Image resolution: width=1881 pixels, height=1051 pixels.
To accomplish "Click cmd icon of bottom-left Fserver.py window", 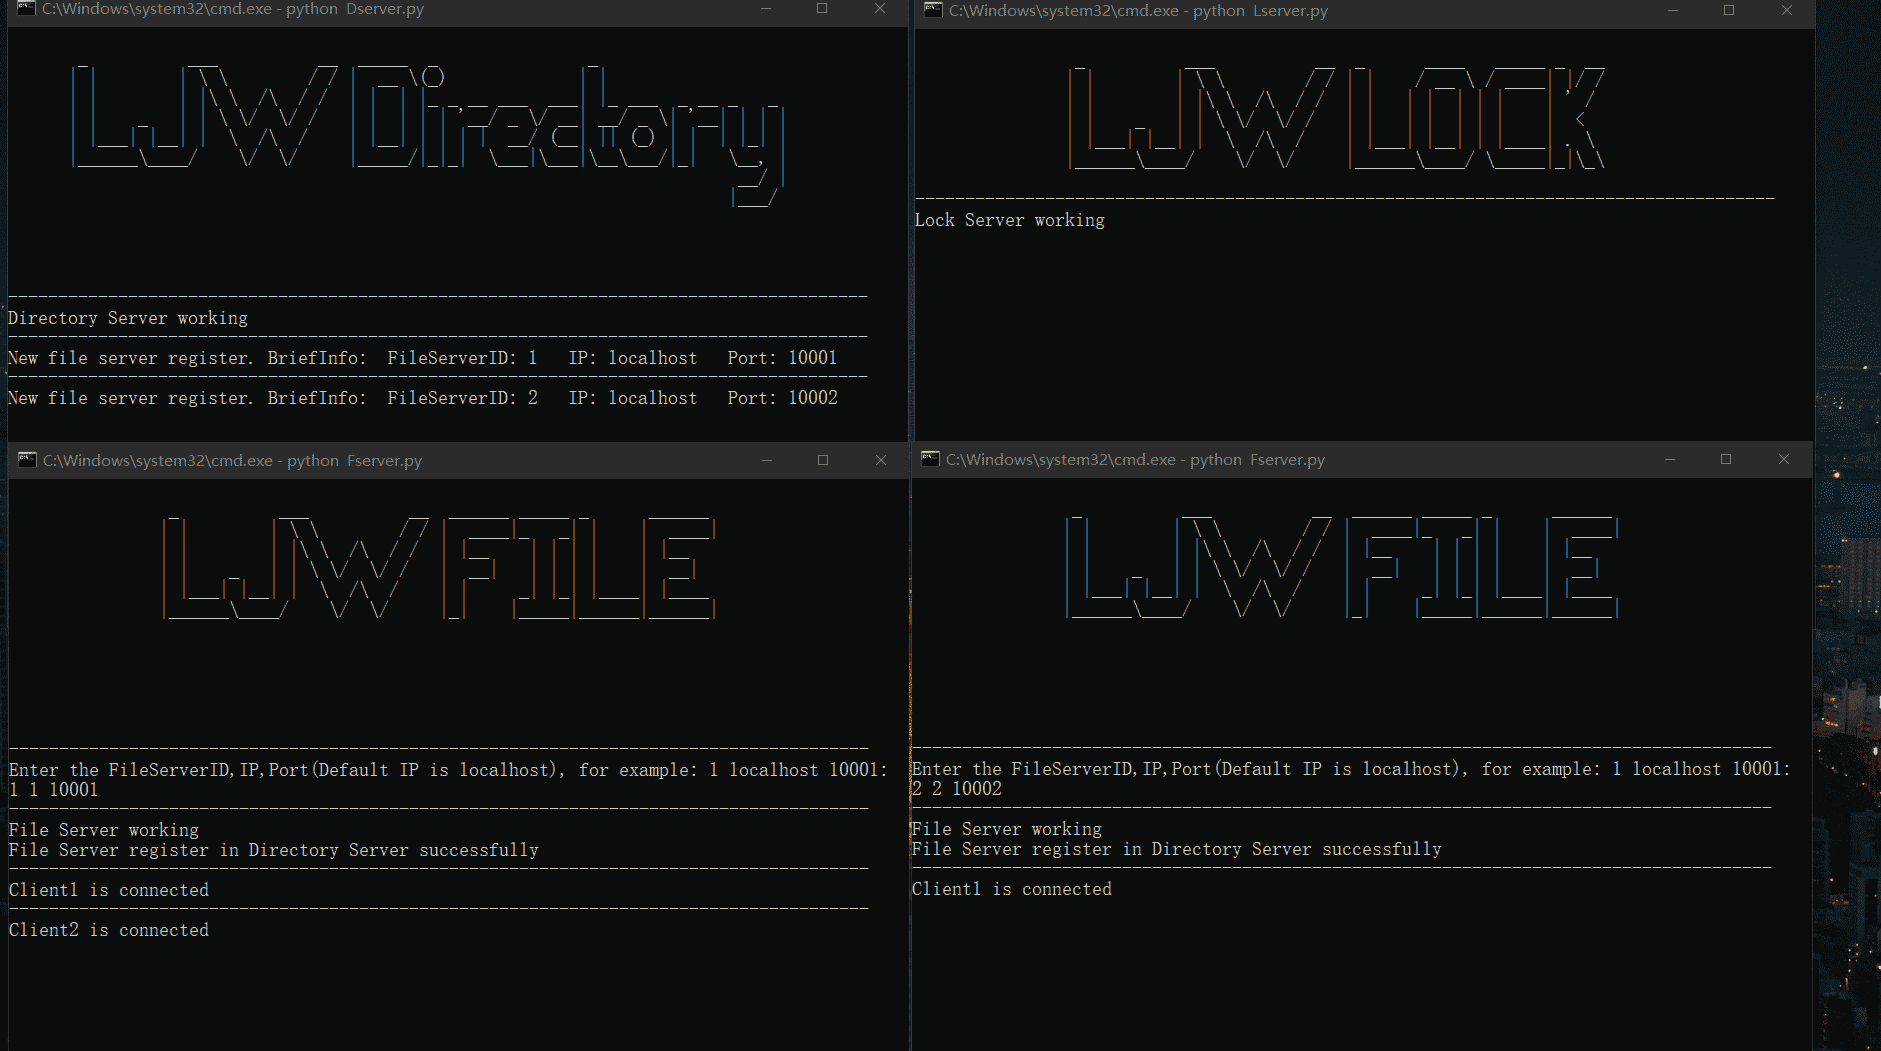I will click(27, 460).
